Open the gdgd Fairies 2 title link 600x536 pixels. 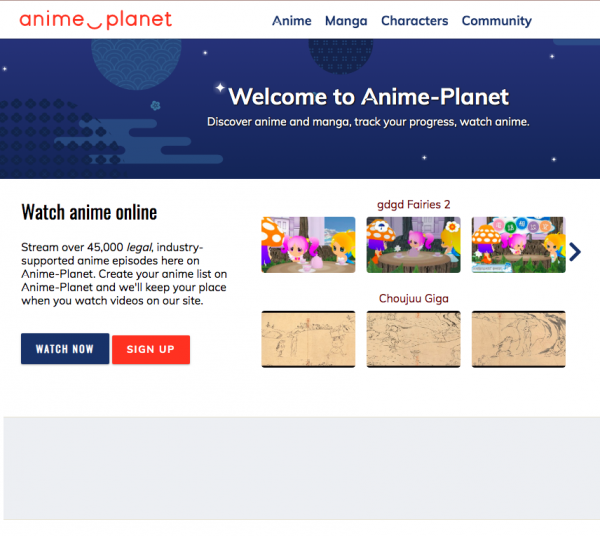coord(413,205)
